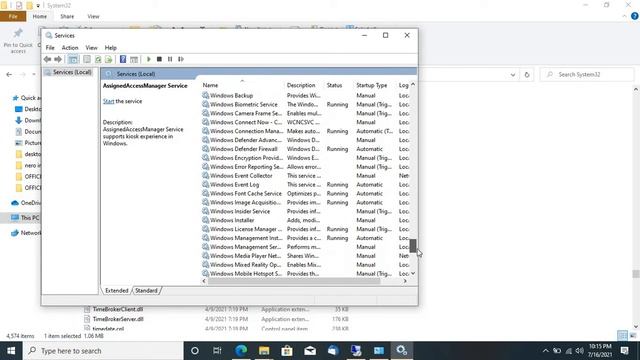Image resolution: width=640 pixels, height=360 pixels.
Task: Switch to the Standard tab
Action: click(146, 291)
